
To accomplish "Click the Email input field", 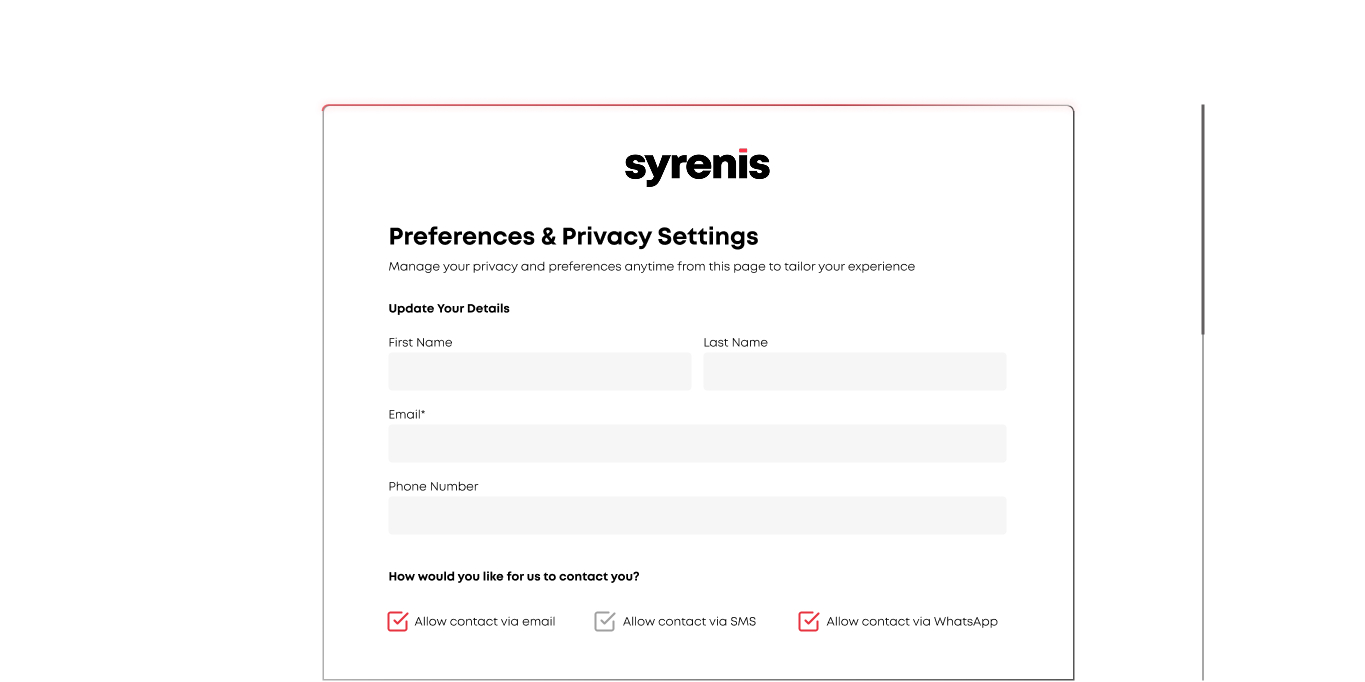I will (x=696, y=443).
